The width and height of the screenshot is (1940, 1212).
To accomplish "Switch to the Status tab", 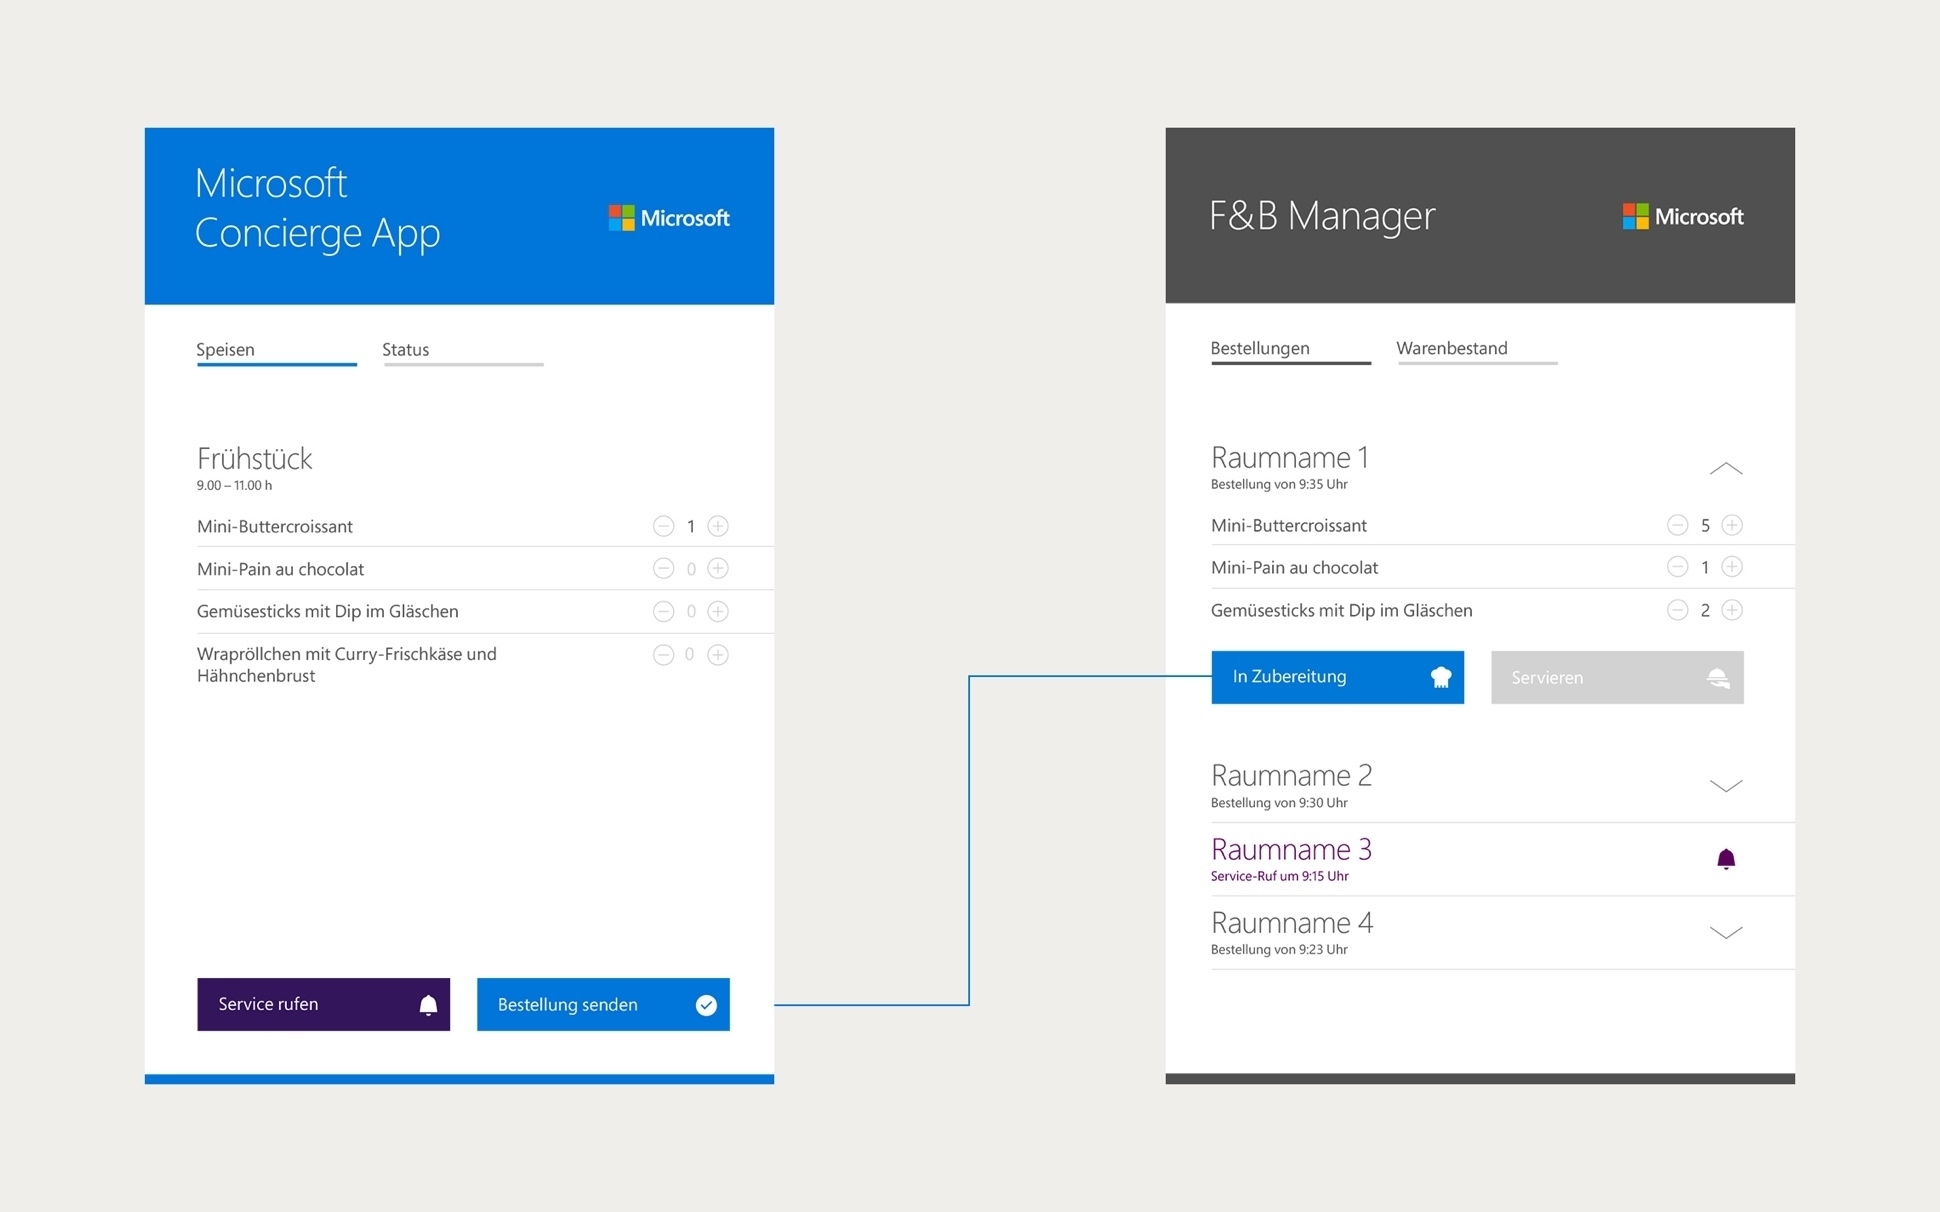I will (404, 349).
